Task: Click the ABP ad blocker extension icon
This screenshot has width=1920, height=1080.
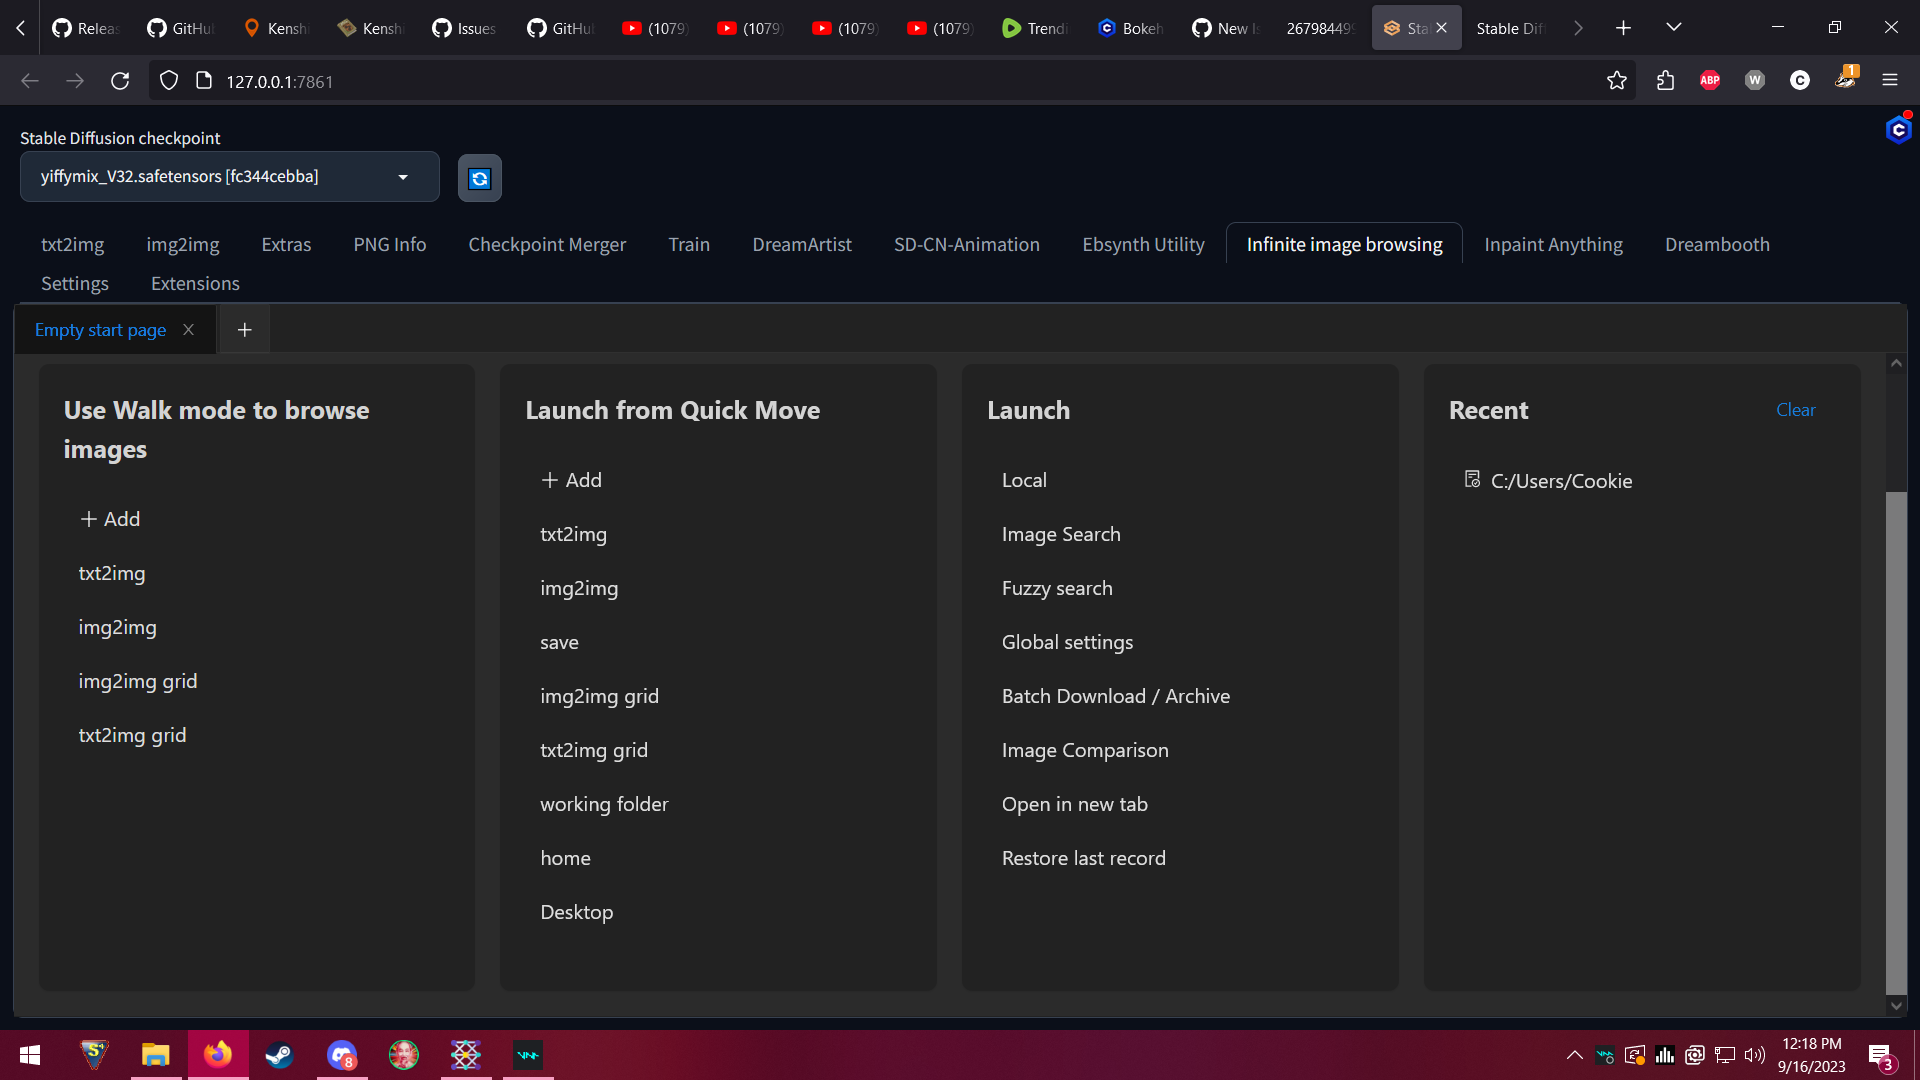Action: (x=1709, y=80)
